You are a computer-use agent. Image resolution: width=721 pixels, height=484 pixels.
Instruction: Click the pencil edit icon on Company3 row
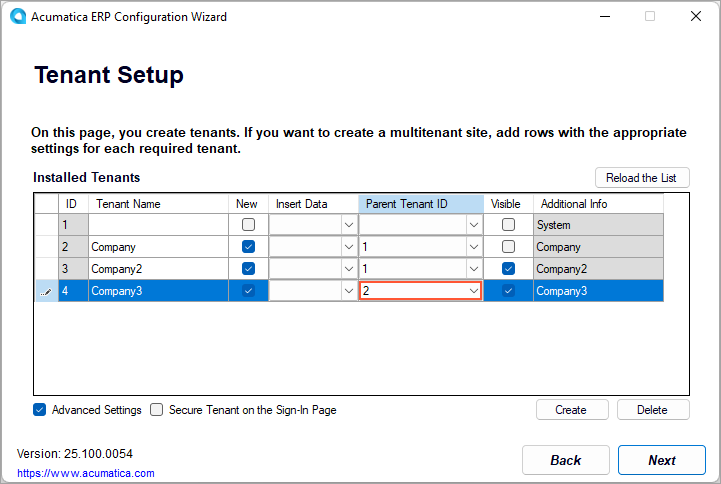point(46,291)
